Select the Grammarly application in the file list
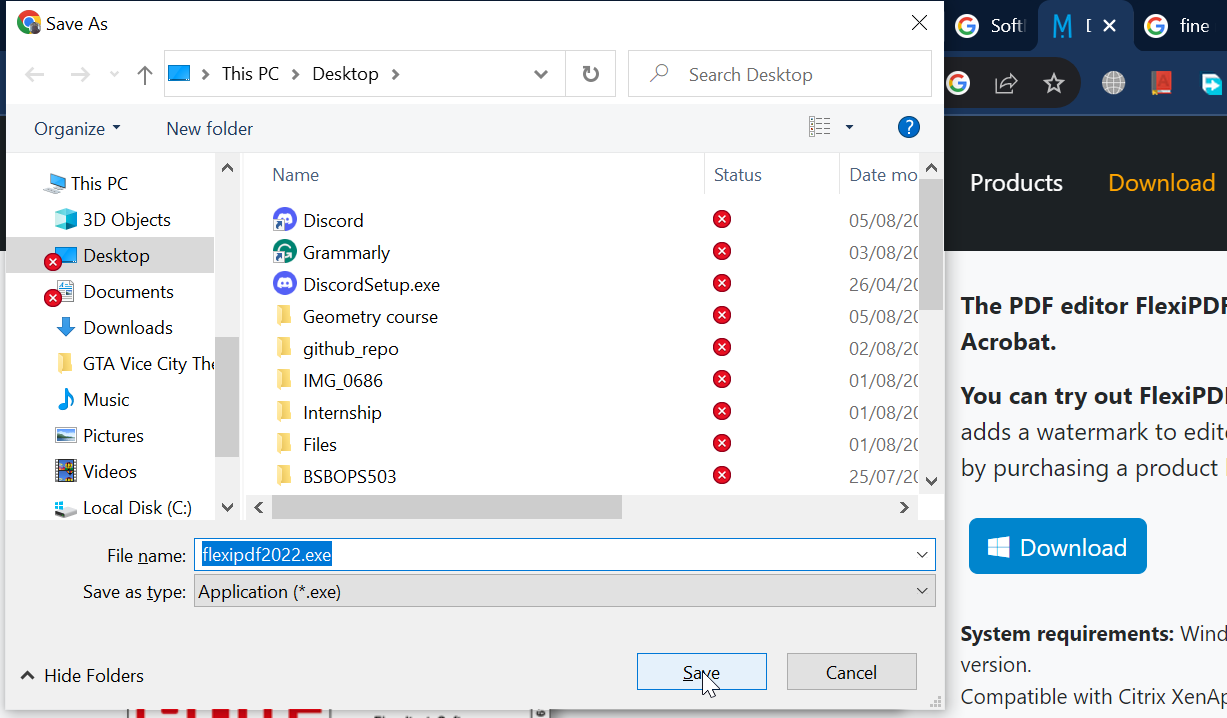Viewport: 1227px width, 718px height. (345, 251)
